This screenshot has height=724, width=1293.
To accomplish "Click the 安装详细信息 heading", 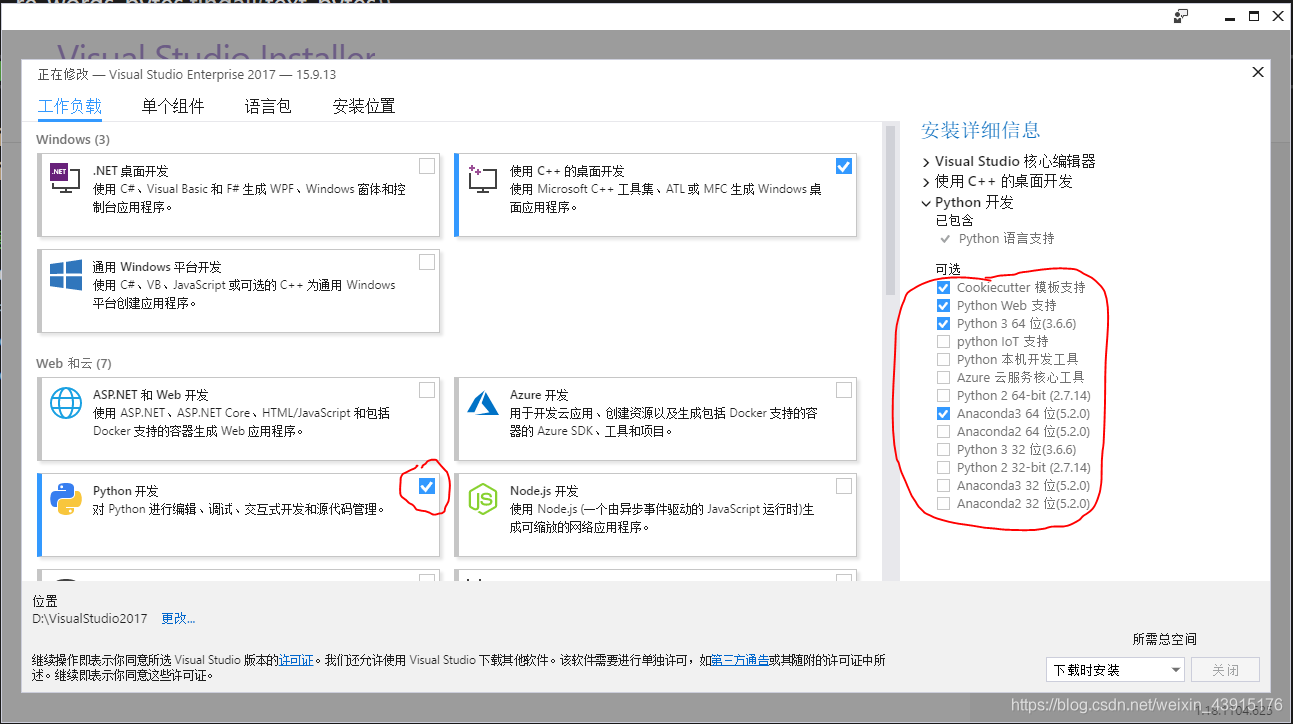I will (x=981, y=130).
